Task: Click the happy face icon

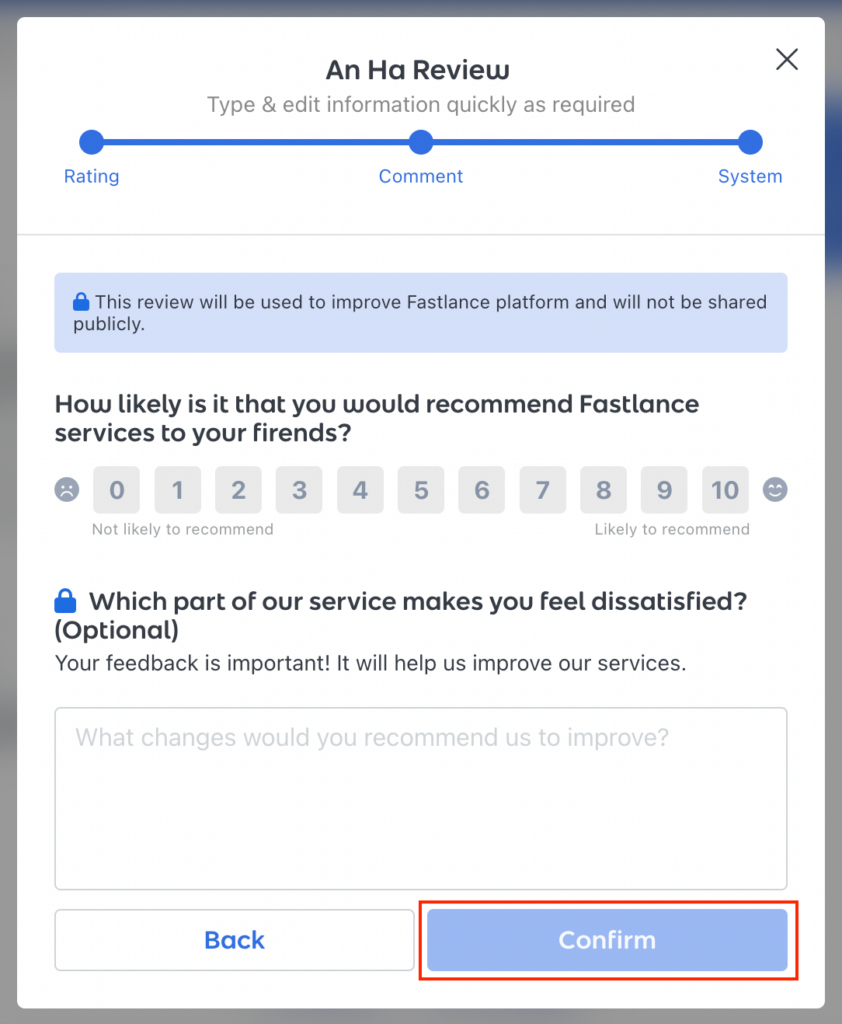Action: point(775,490)
